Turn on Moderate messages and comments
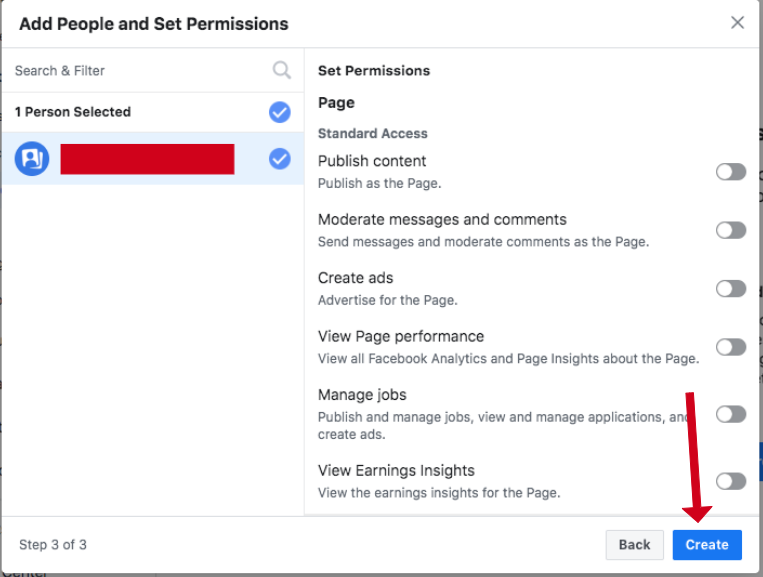The image size is (763, 577). pyautogui.click(x=731, y=230)
